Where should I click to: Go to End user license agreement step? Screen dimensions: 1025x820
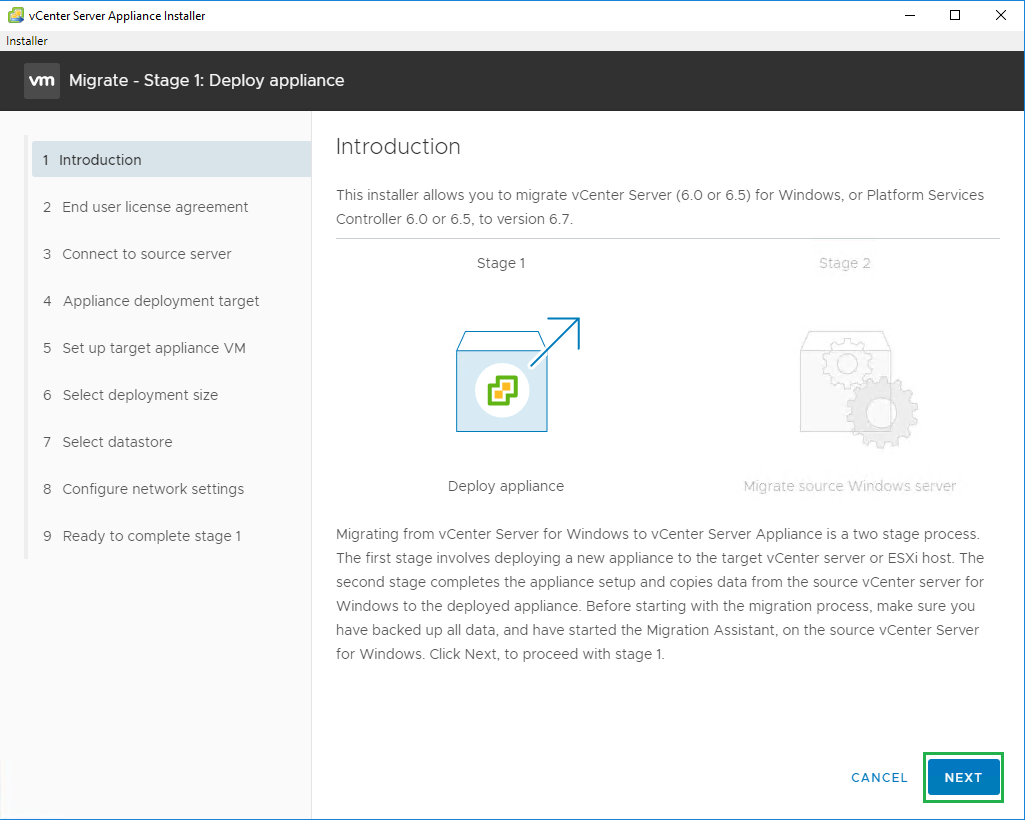pyautogui.click(x=155, y=207)
